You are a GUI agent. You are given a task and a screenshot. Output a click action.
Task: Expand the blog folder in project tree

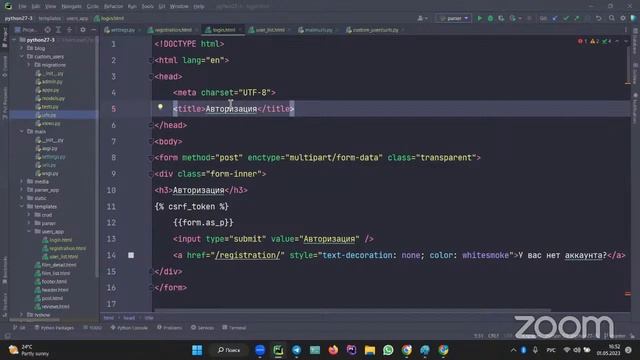22,48
